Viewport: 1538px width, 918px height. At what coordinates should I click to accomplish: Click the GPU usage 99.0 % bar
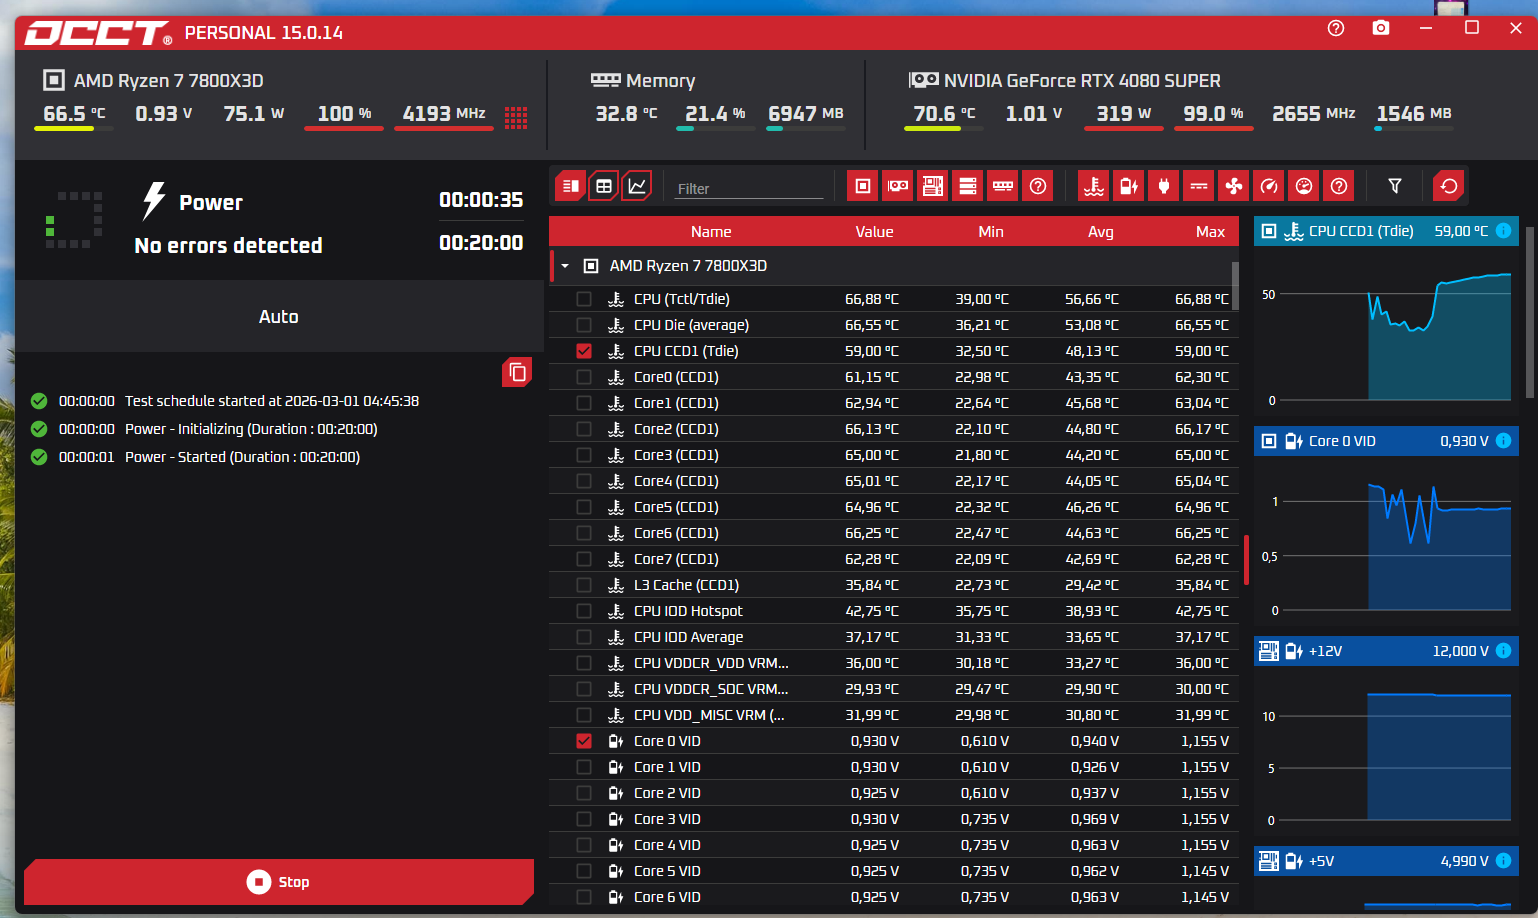(1213, 128)
